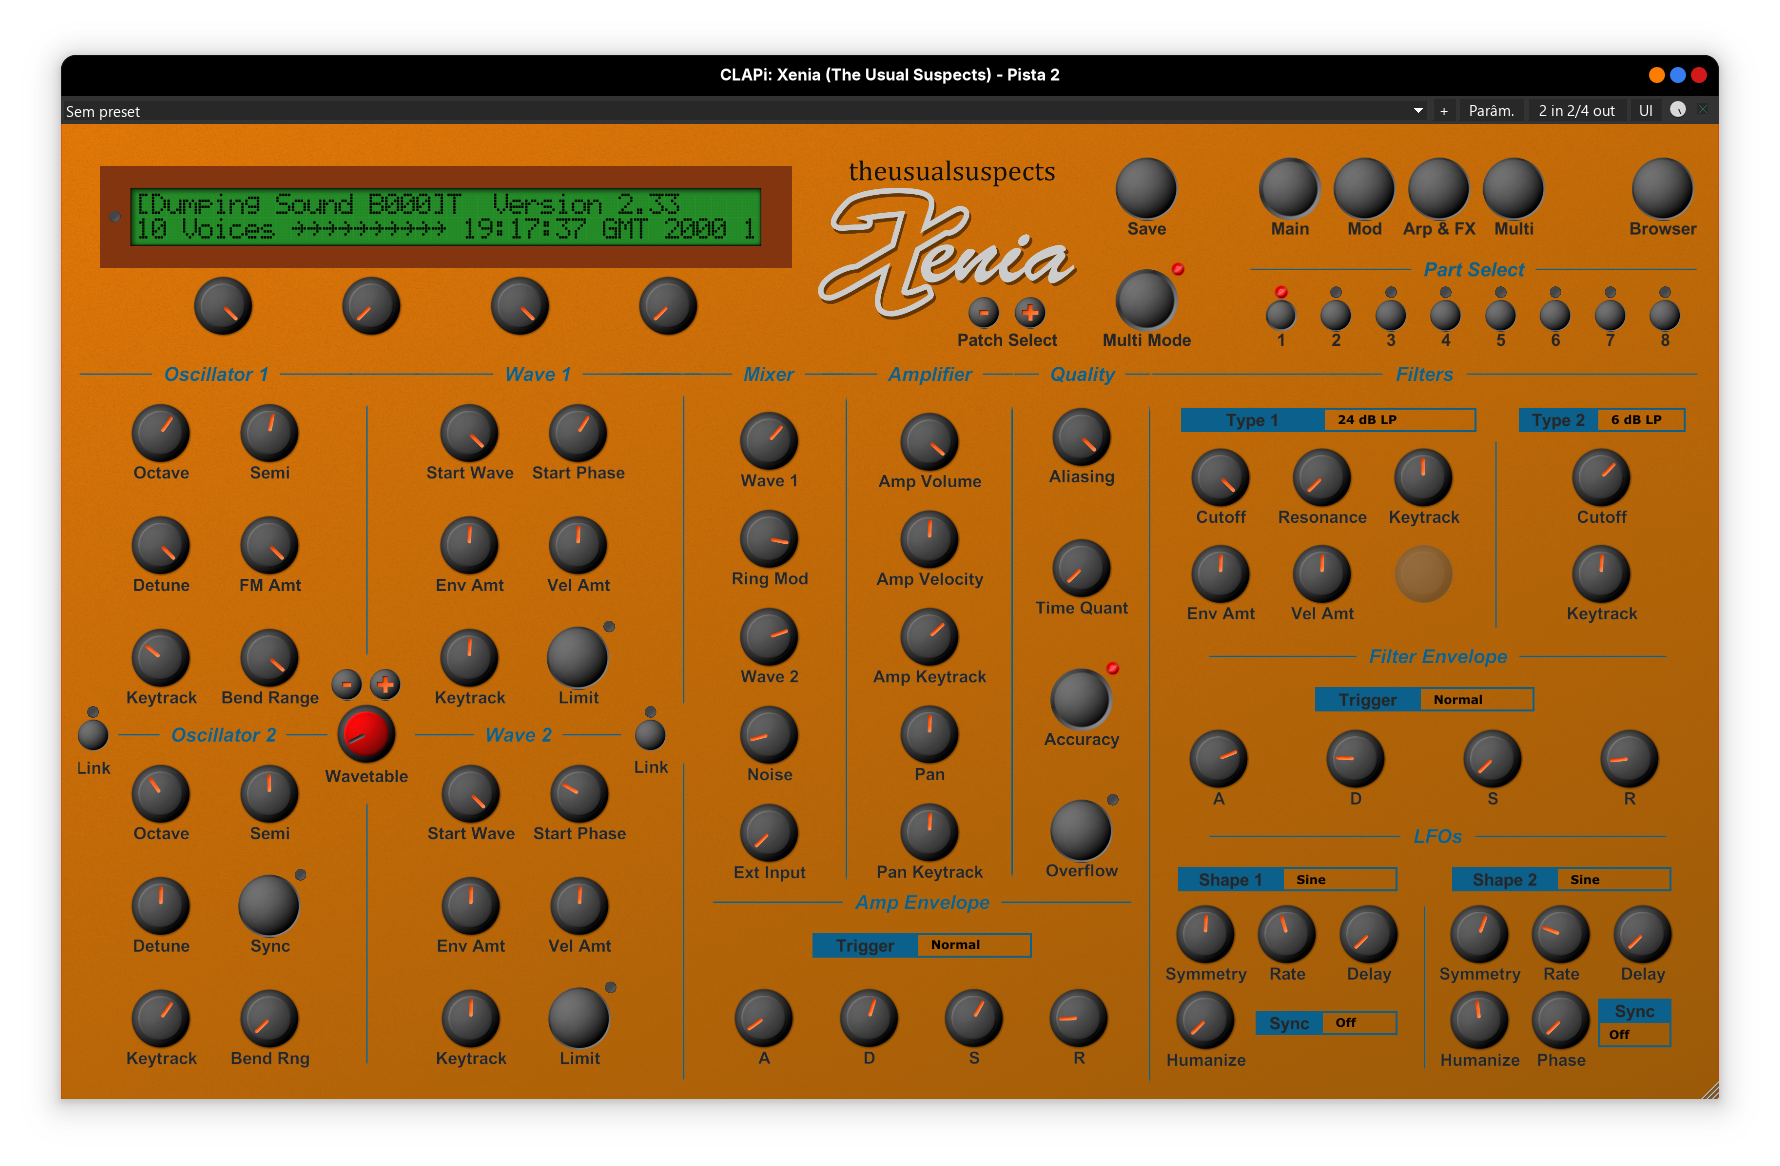Select part 3 in Part Select
This screenshot has height=1166, width=1780.
click(x=1390, y=315)
